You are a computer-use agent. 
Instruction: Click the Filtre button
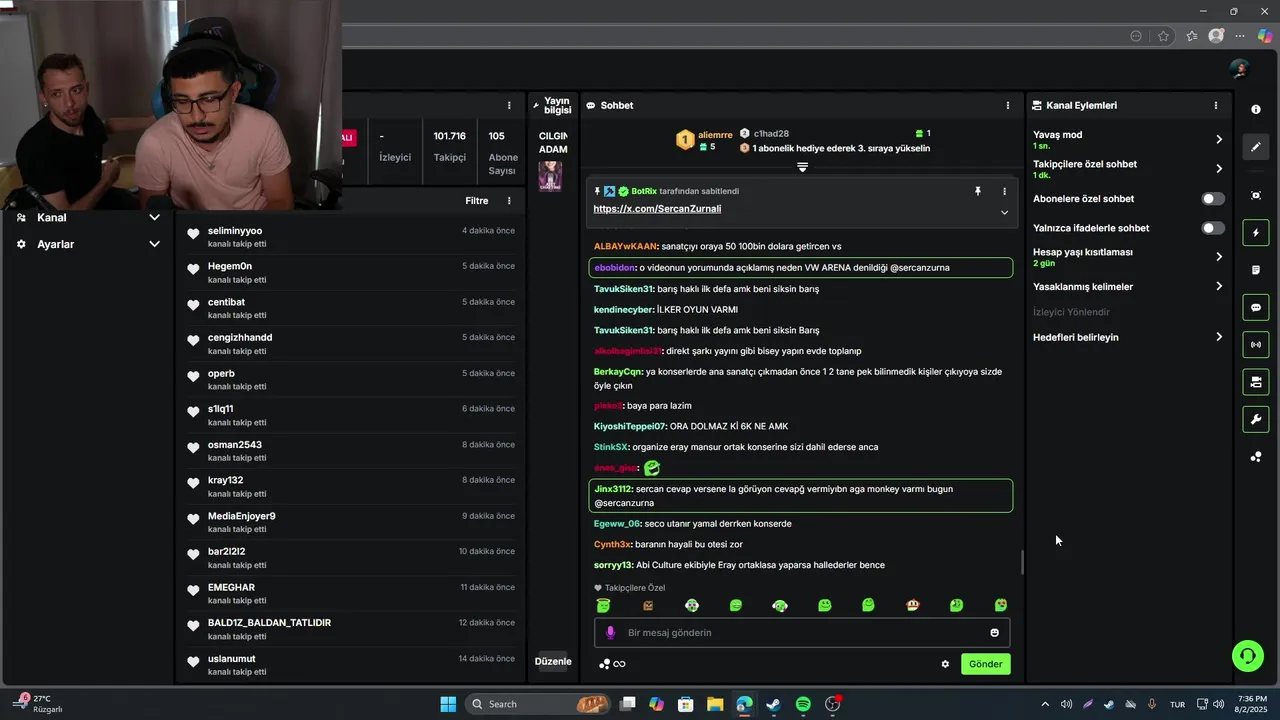[x=477, y=201]
